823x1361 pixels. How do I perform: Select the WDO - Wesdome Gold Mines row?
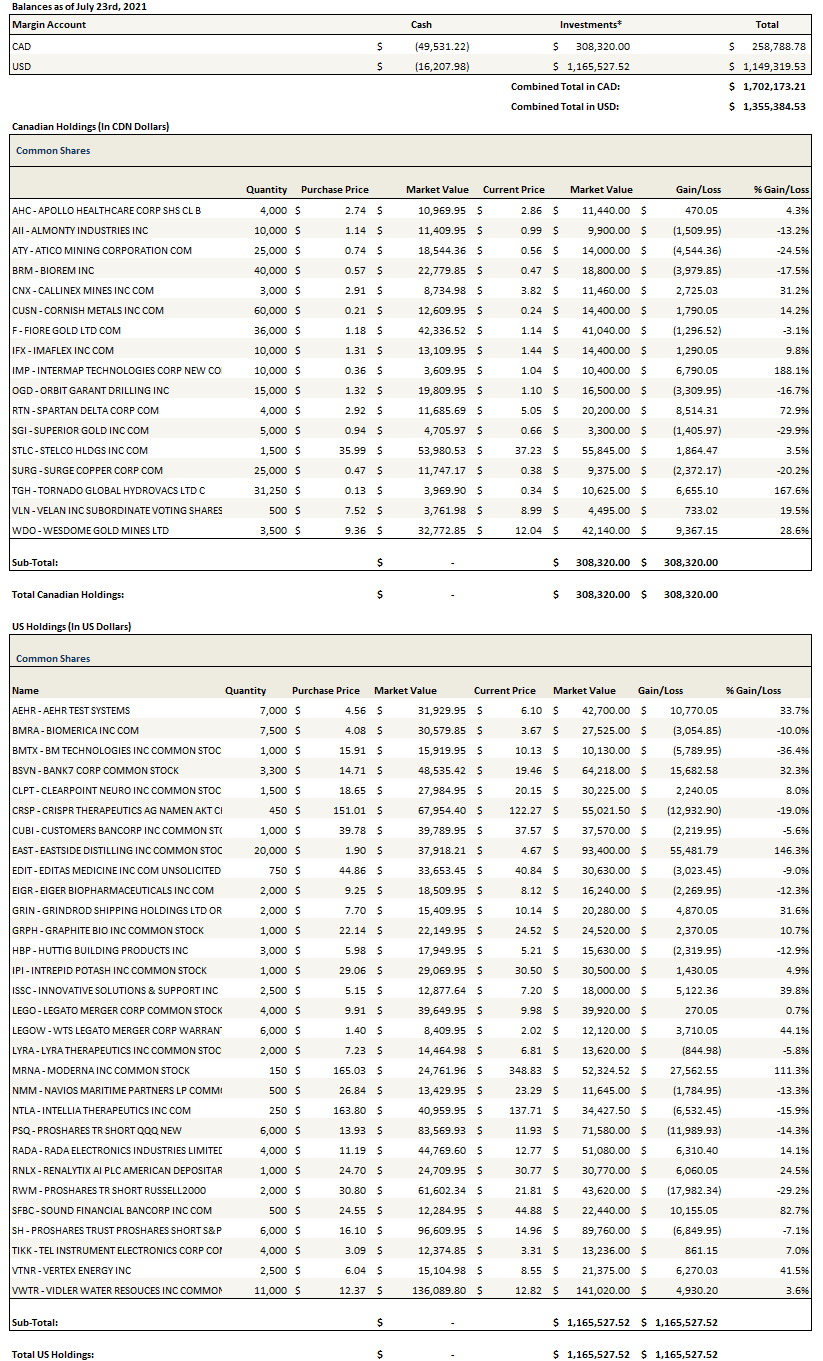tap(90, 531)
